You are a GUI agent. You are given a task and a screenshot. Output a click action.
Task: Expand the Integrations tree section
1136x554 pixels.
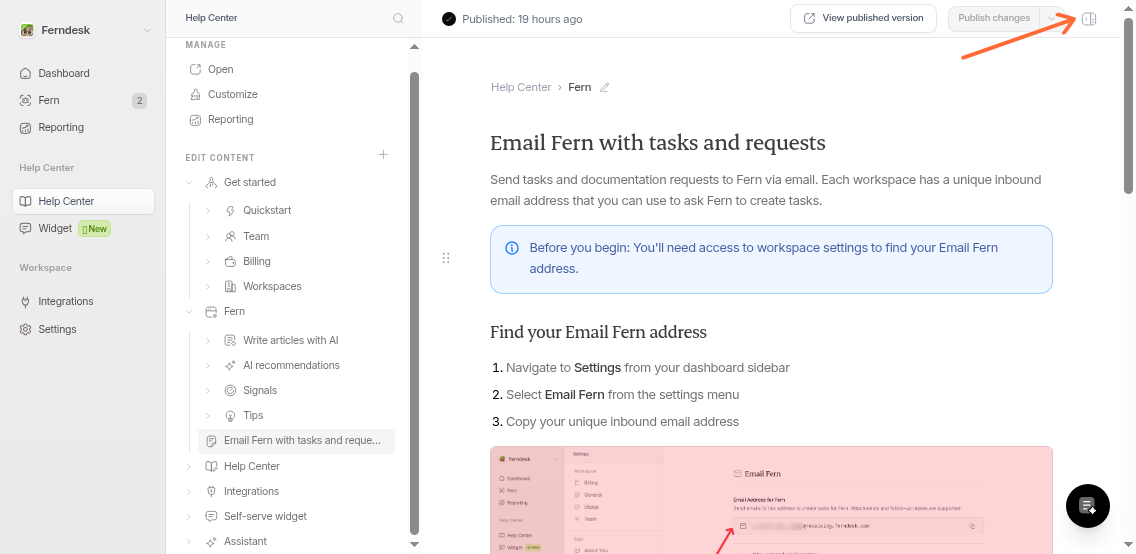coord(189,492)
